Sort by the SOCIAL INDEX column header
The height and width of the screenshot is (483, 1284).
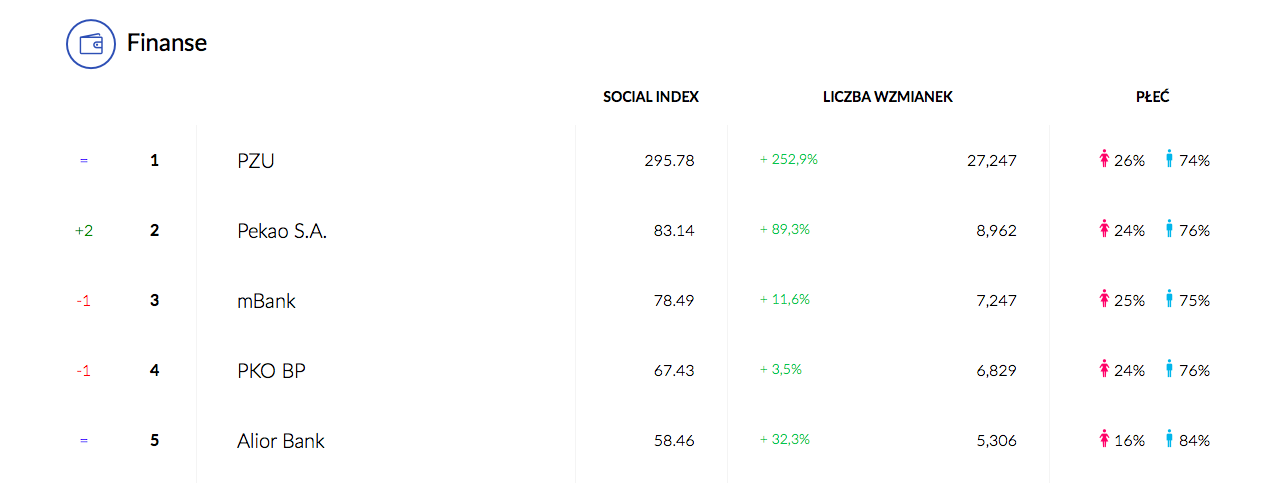pyautogui.click(x=651, y=97)
